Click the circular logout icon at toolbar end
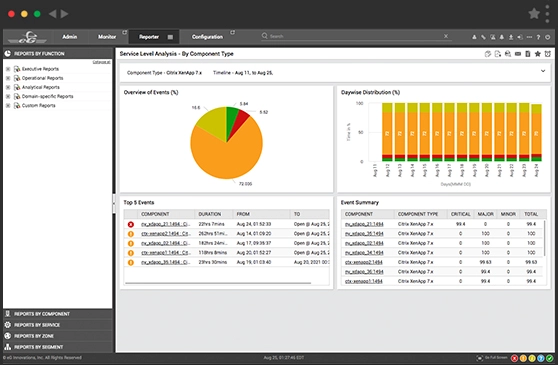The height and width of the screenshot is (365, 558). coord(548,37)
